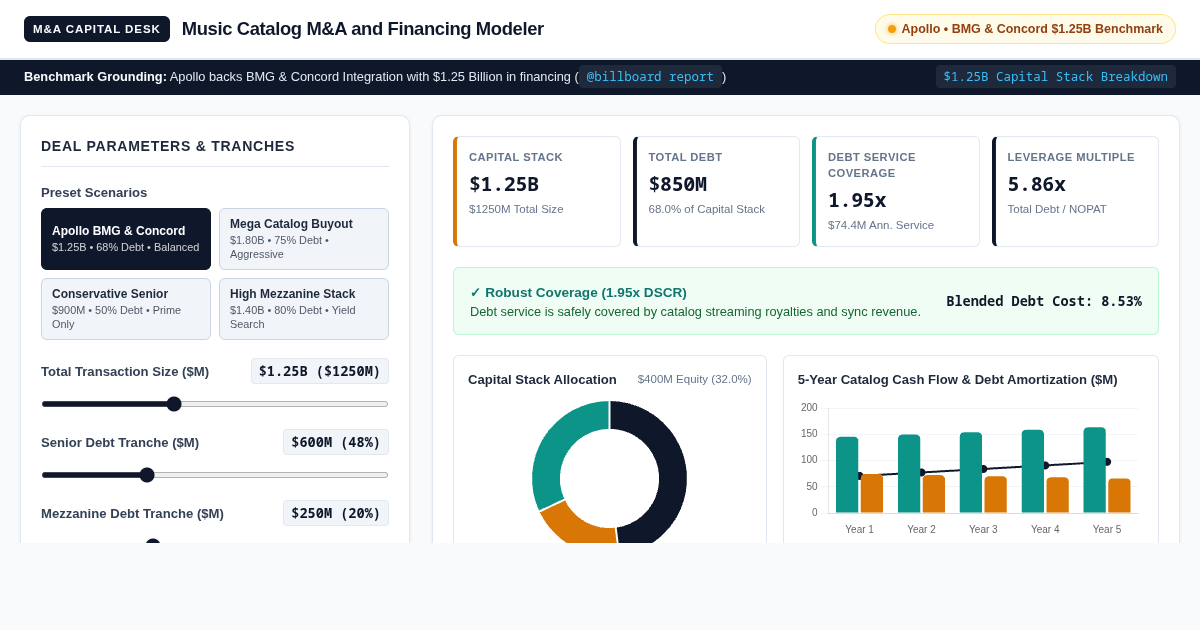This screenshot has height=630, width=1200.
Task: Click the Year 1 teal cash flow bar
Action: [x=847, y=475]
